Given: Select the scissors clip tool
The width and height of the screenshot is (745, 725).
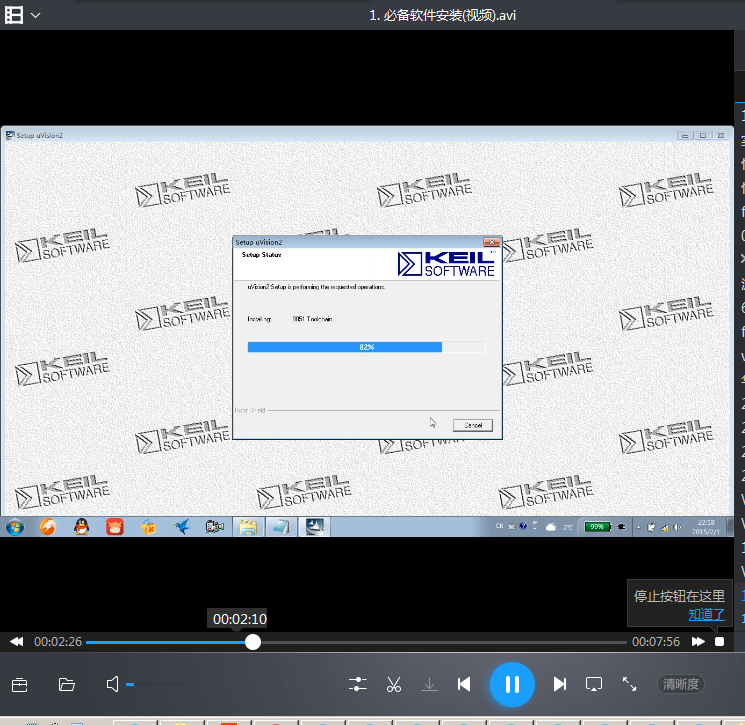Looking at the screenshot, I should [x=394, y=684].
